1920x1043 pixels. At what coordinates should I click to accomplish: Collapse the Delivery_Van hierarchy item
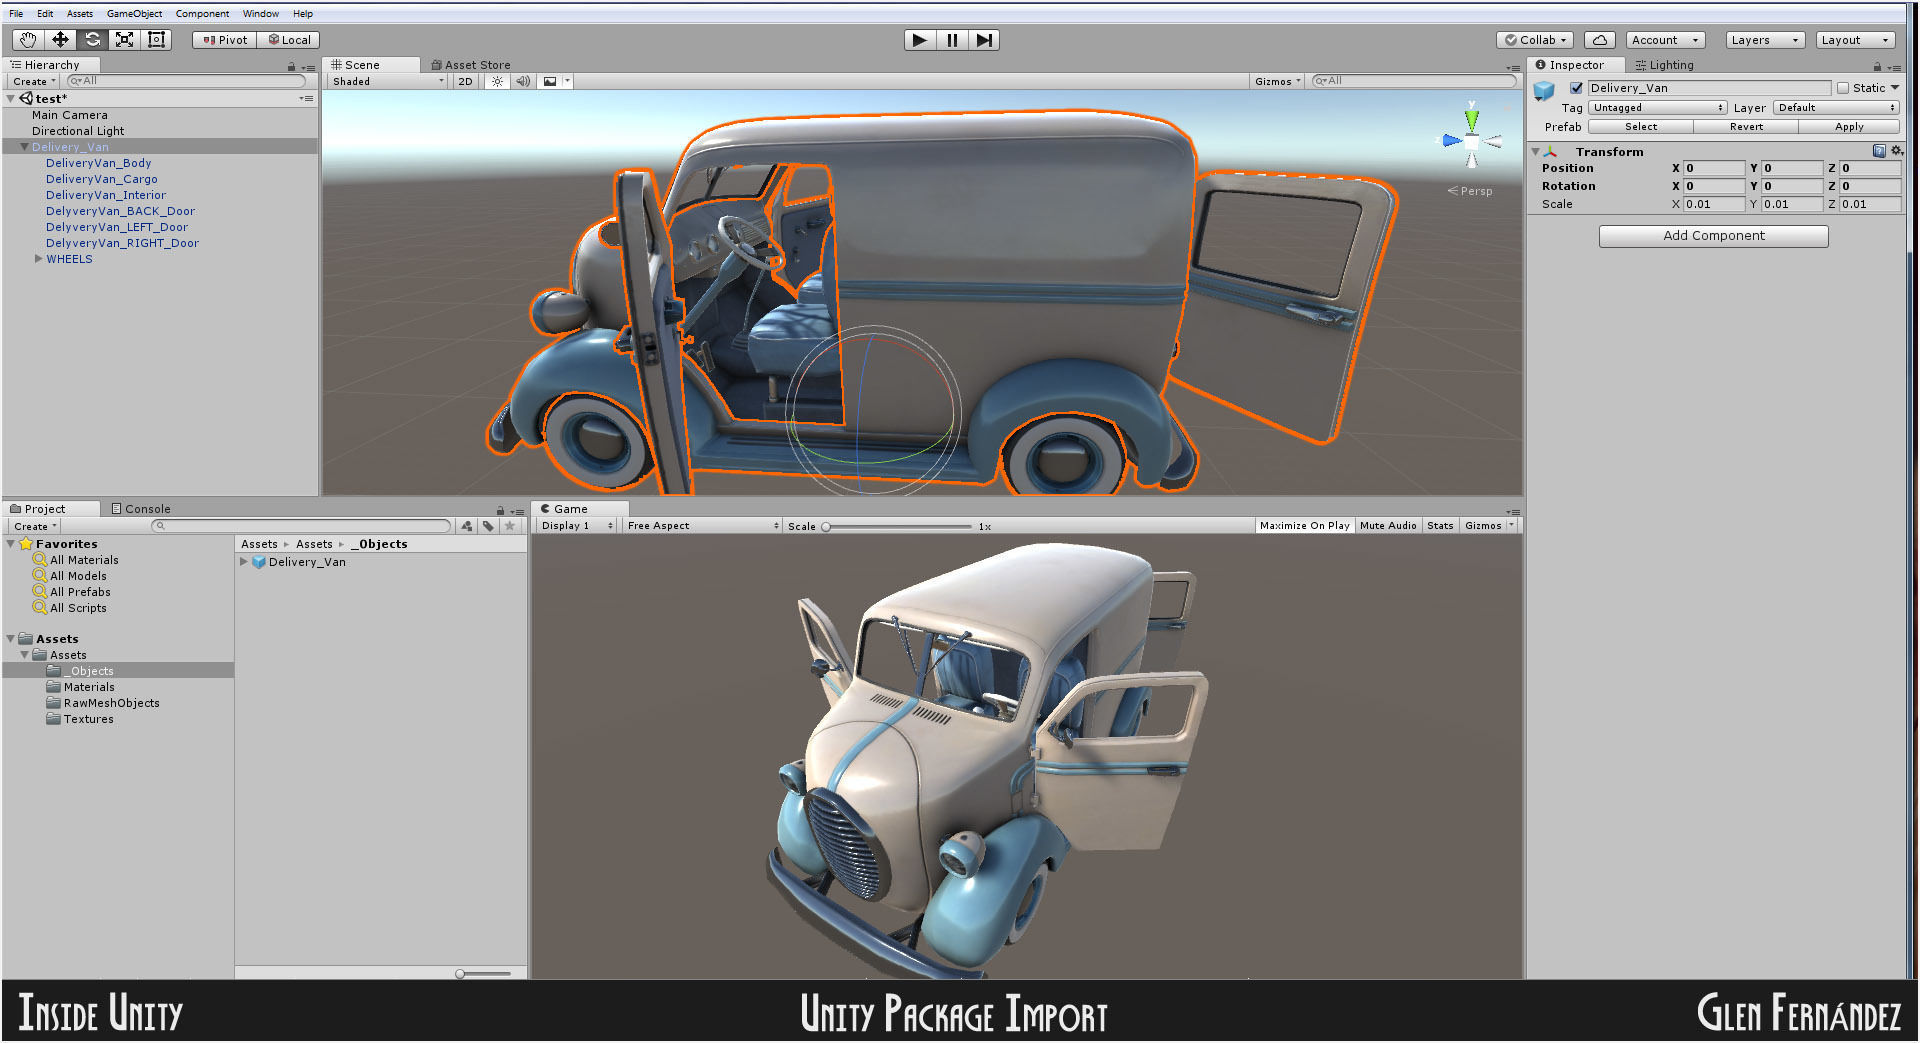pyautogui.click(x=24, y=147)
